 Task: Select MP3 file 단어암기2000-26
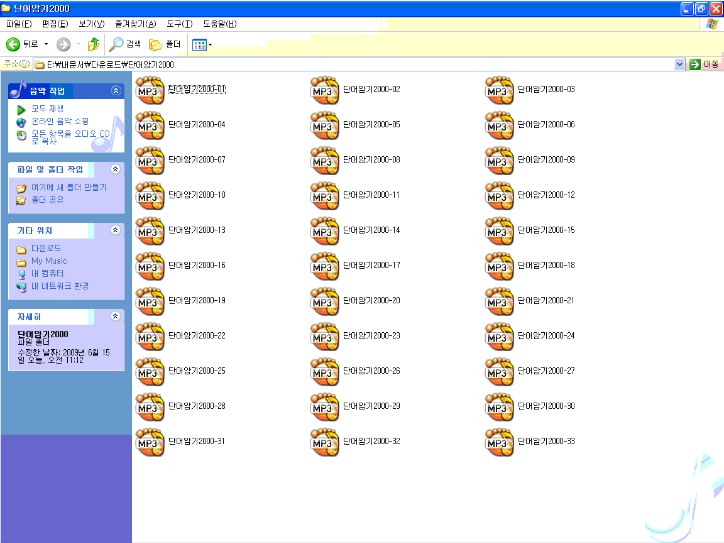coord(355,371)
